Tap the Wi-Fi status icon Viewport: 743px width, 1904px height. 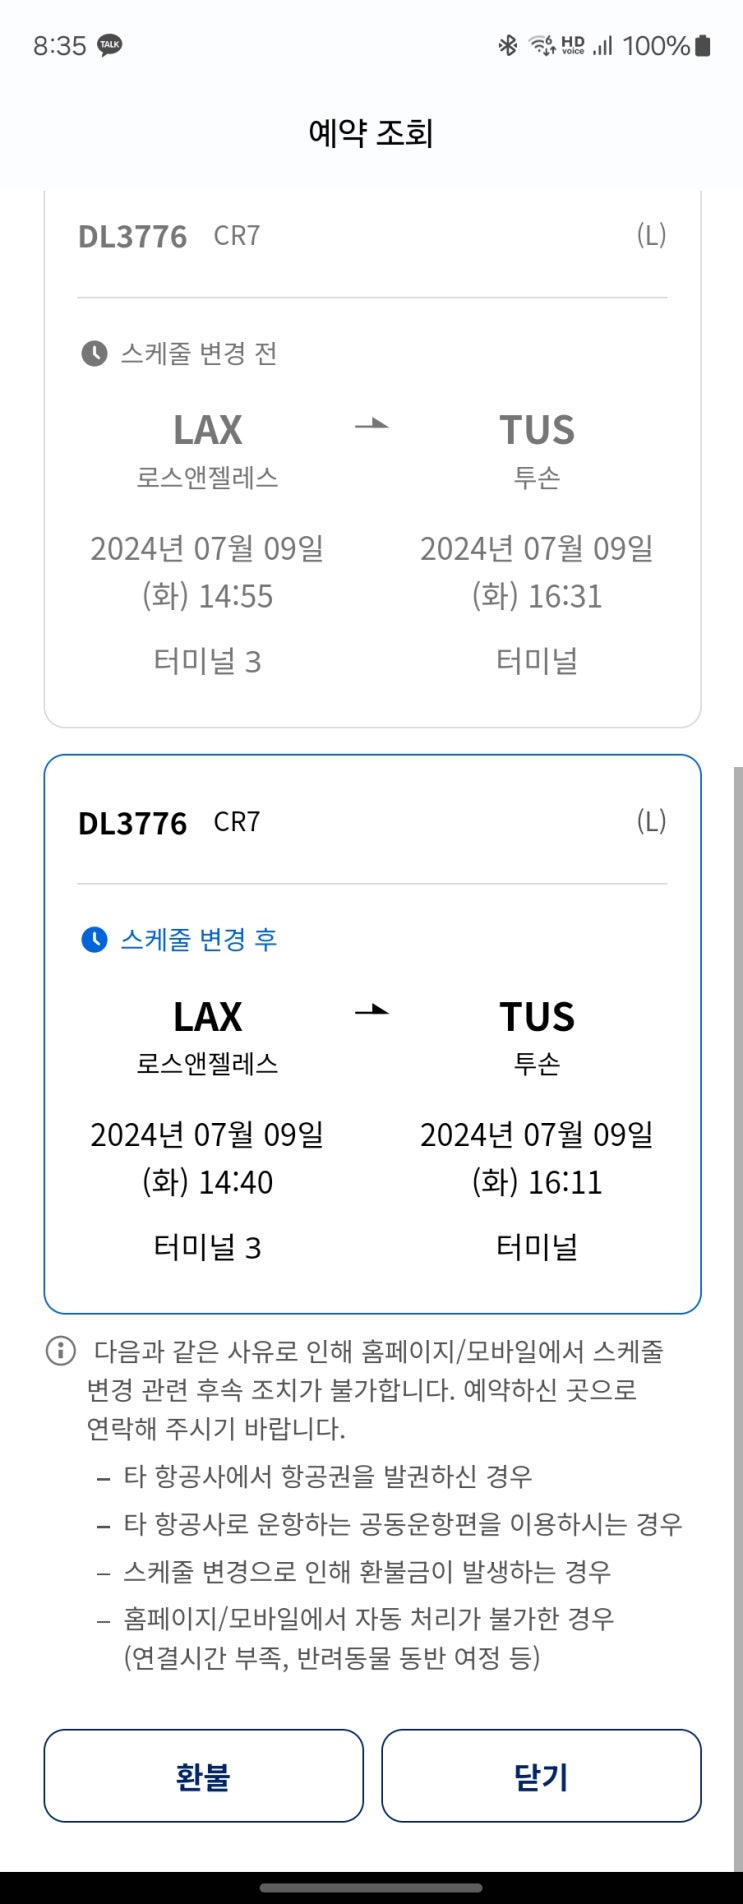click(x=541, y=45)
